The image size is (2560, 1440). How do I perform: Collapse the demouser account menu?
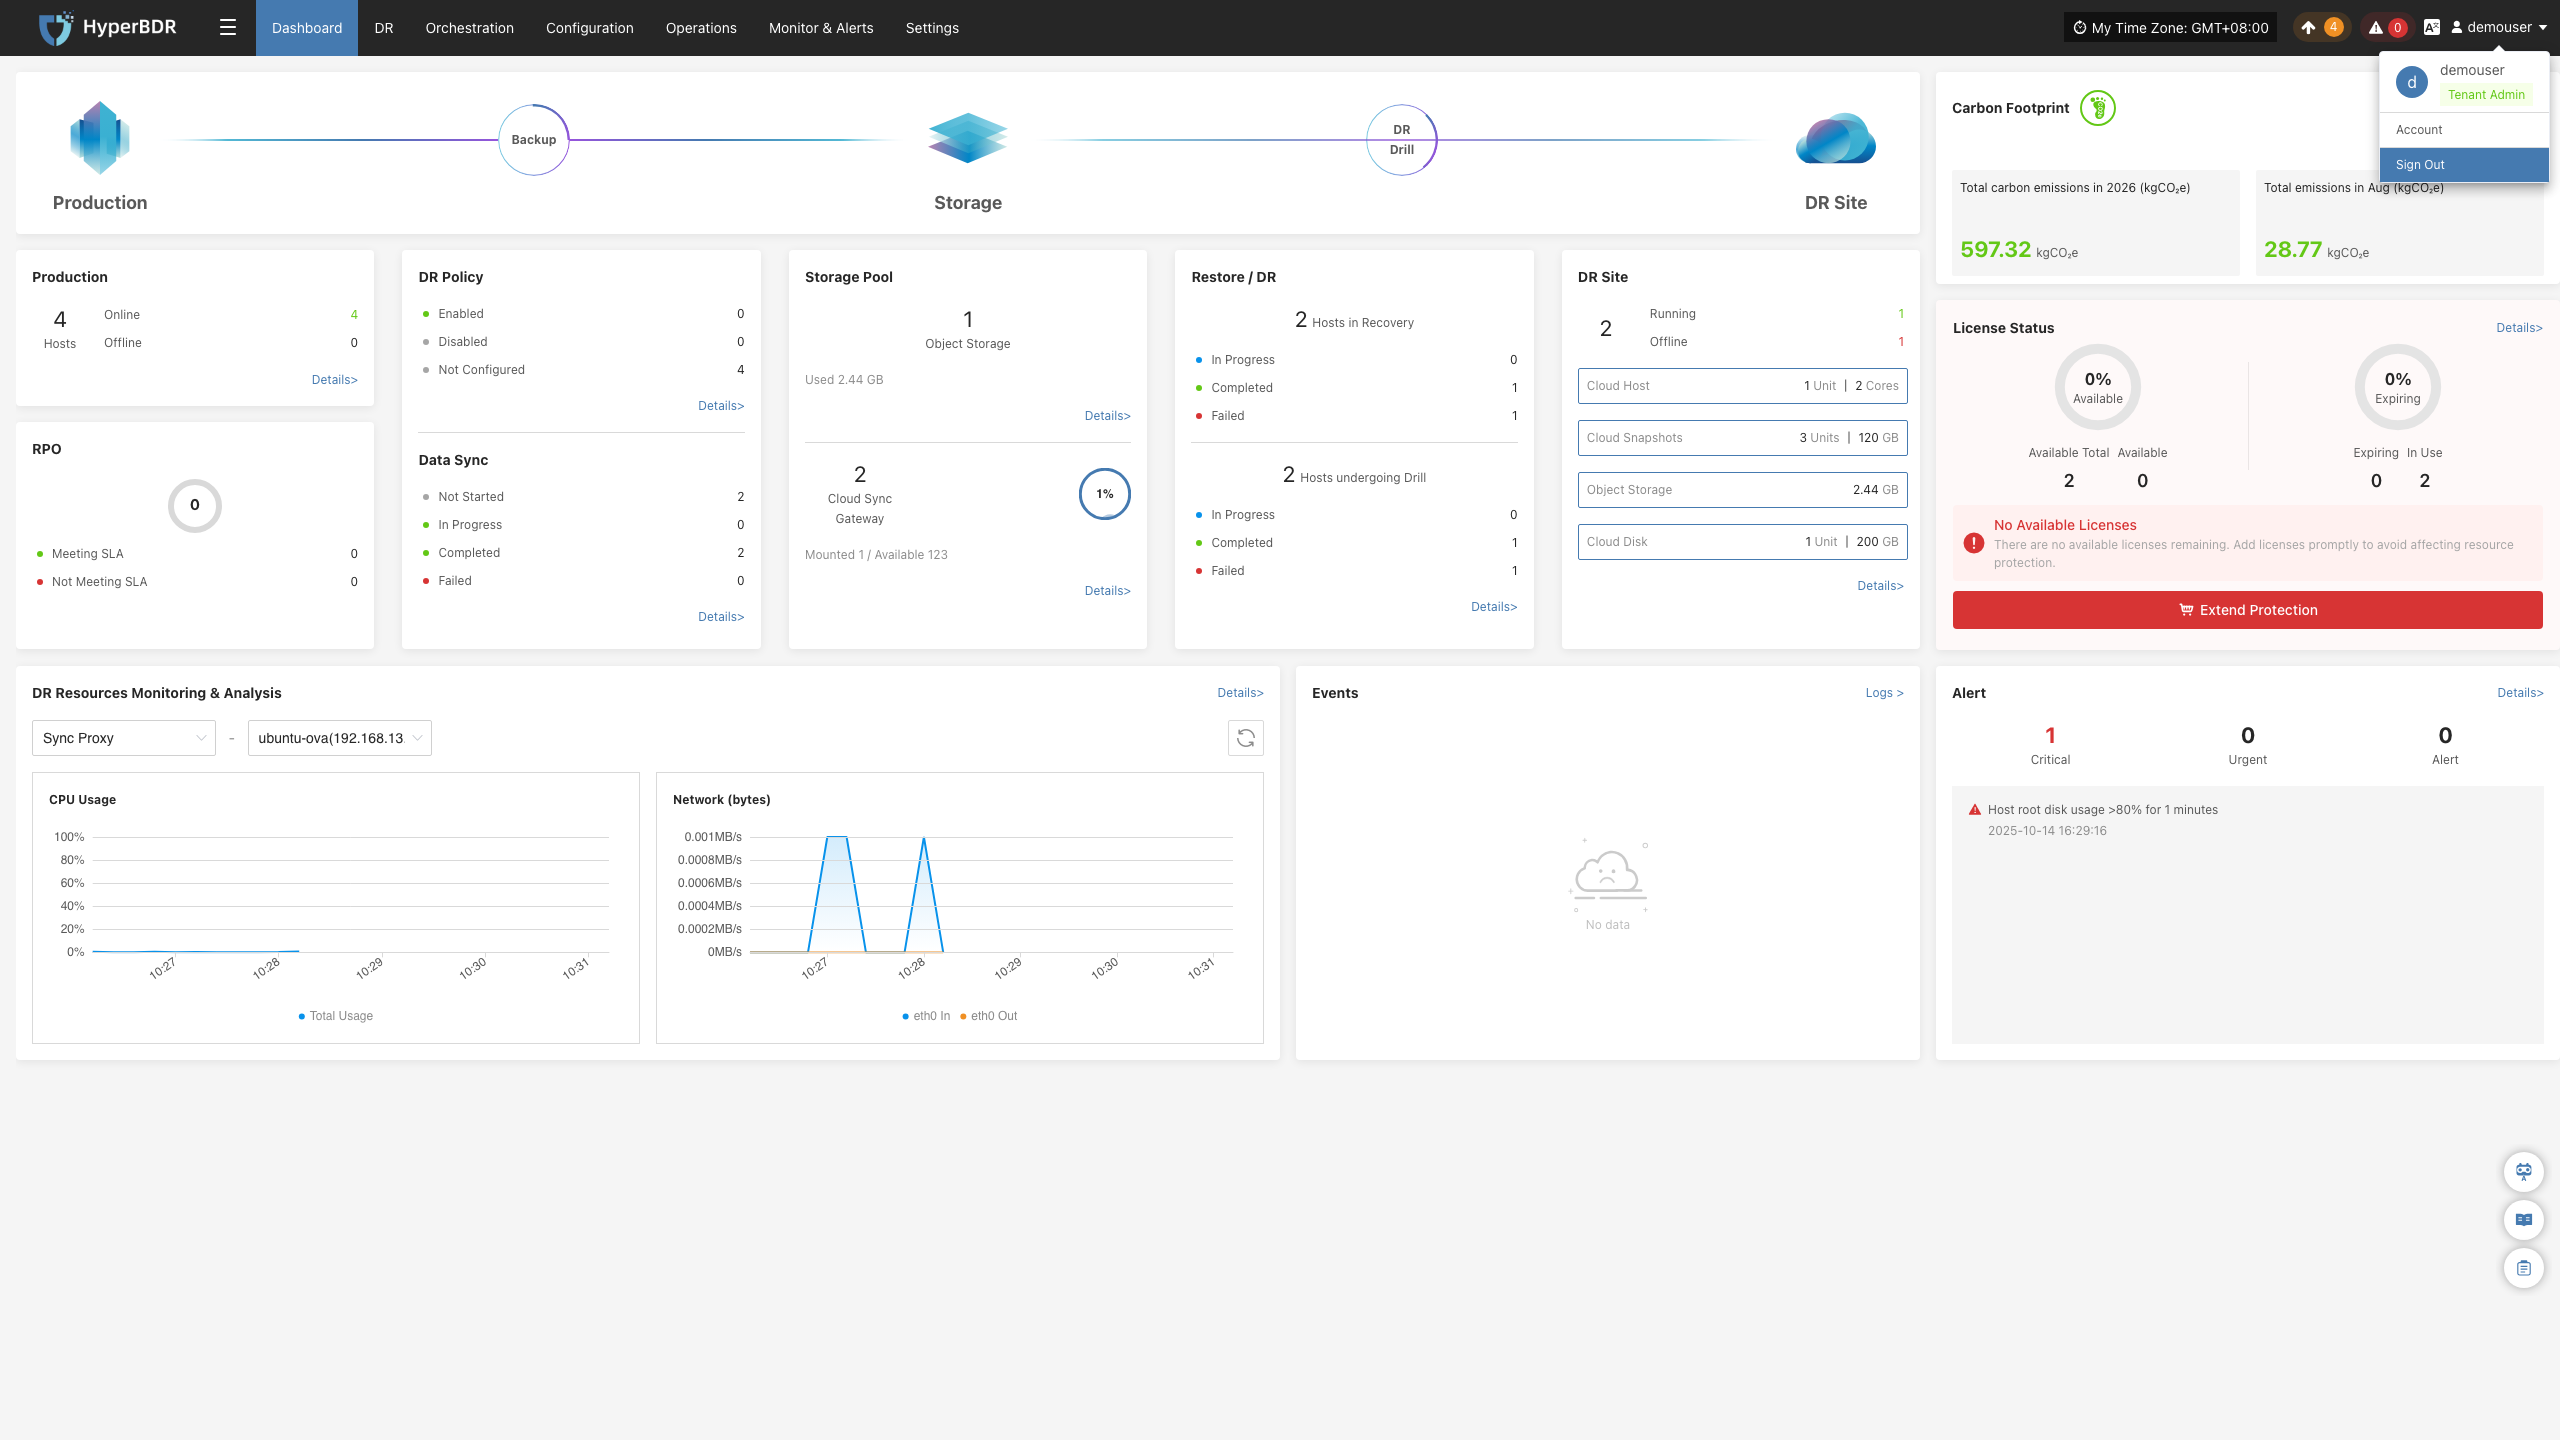tap(2497, 28)
